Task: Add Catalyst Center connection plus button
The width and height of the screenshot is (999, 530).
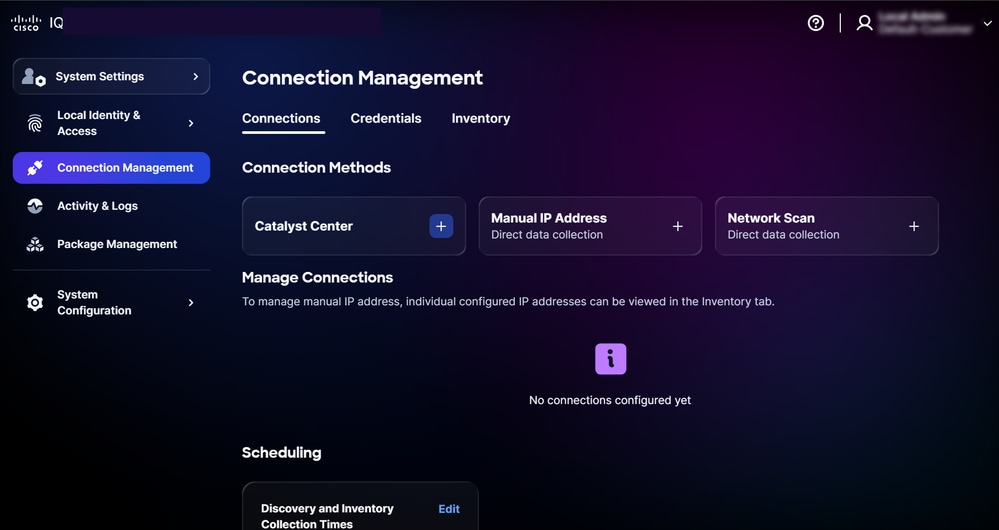Action: tap(441, 226)
